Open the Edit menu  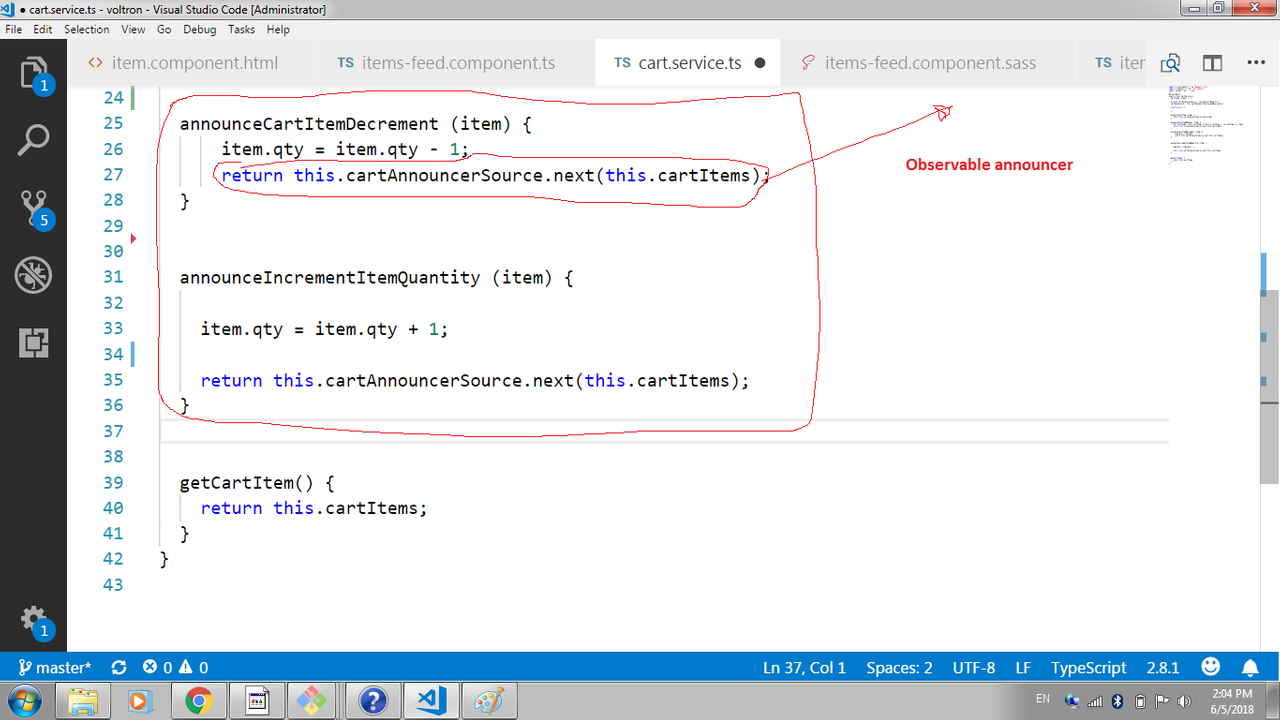point(43,29)
